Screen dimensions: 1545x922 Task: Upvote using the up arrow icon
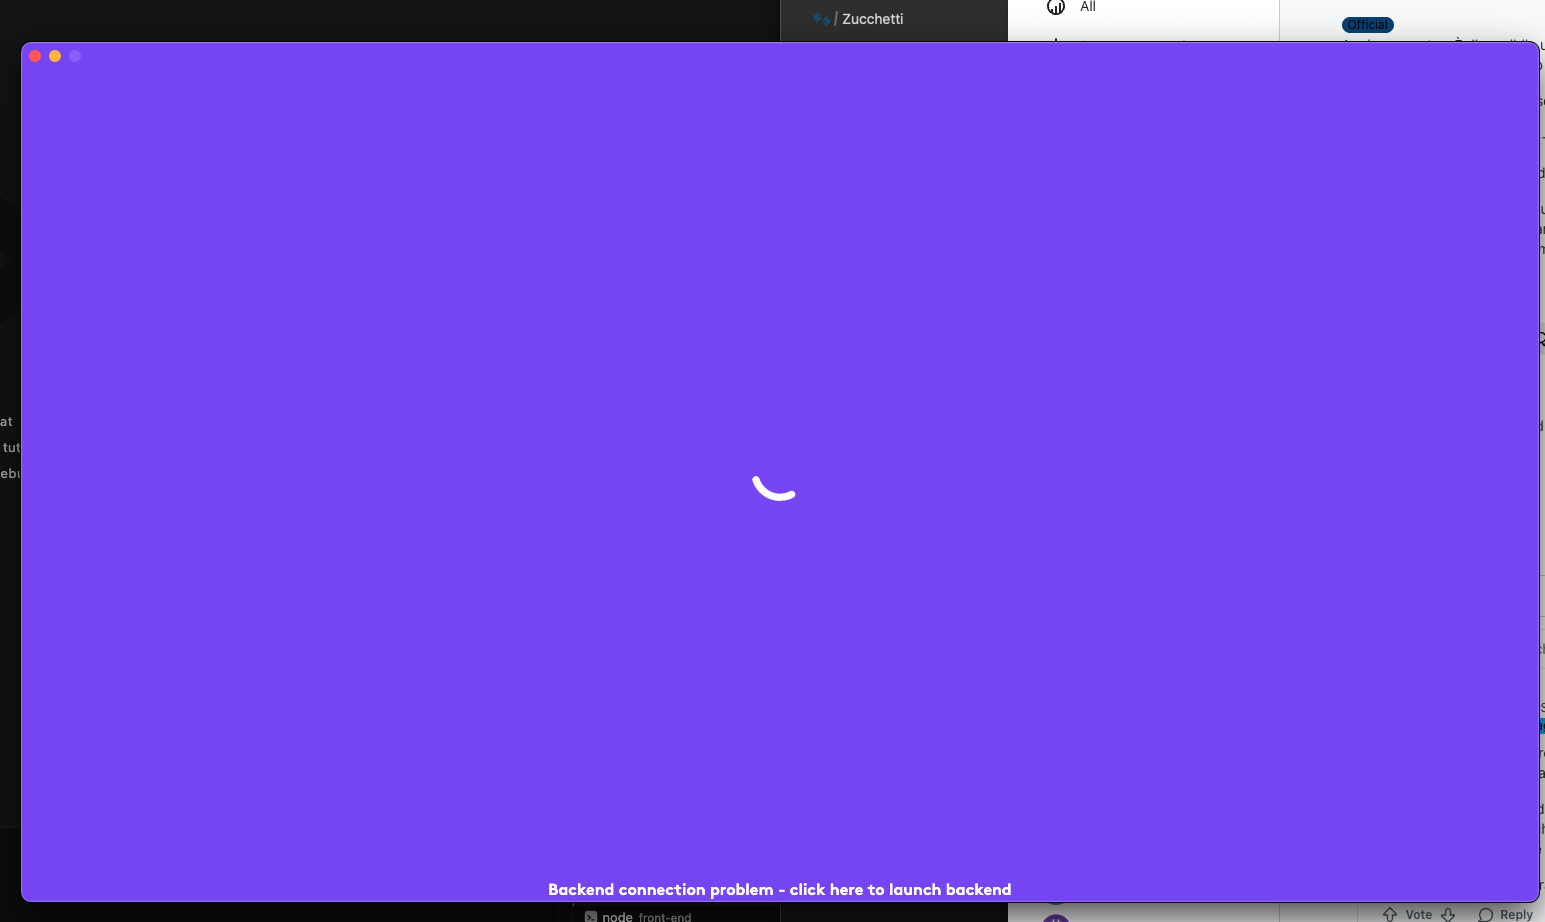pos(1390,914)
